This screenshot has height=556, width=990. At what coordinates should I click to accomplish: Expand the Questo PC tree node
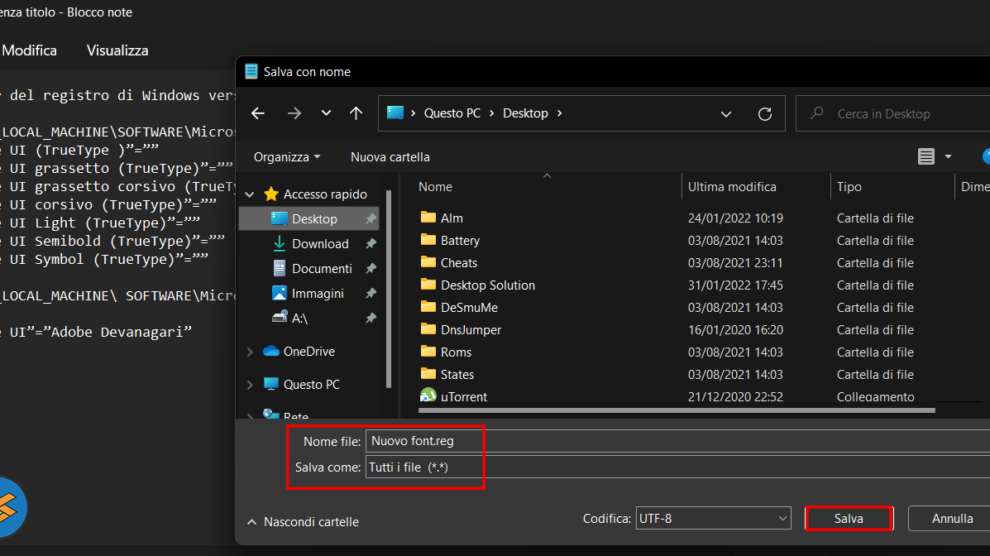point(250,385)
